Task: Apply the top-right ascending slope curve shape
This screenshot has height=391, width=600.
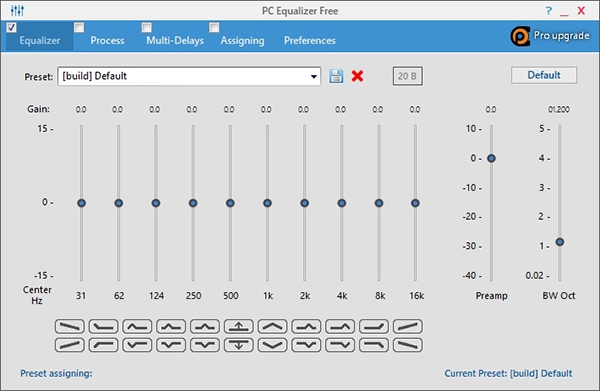Action: 408,326
